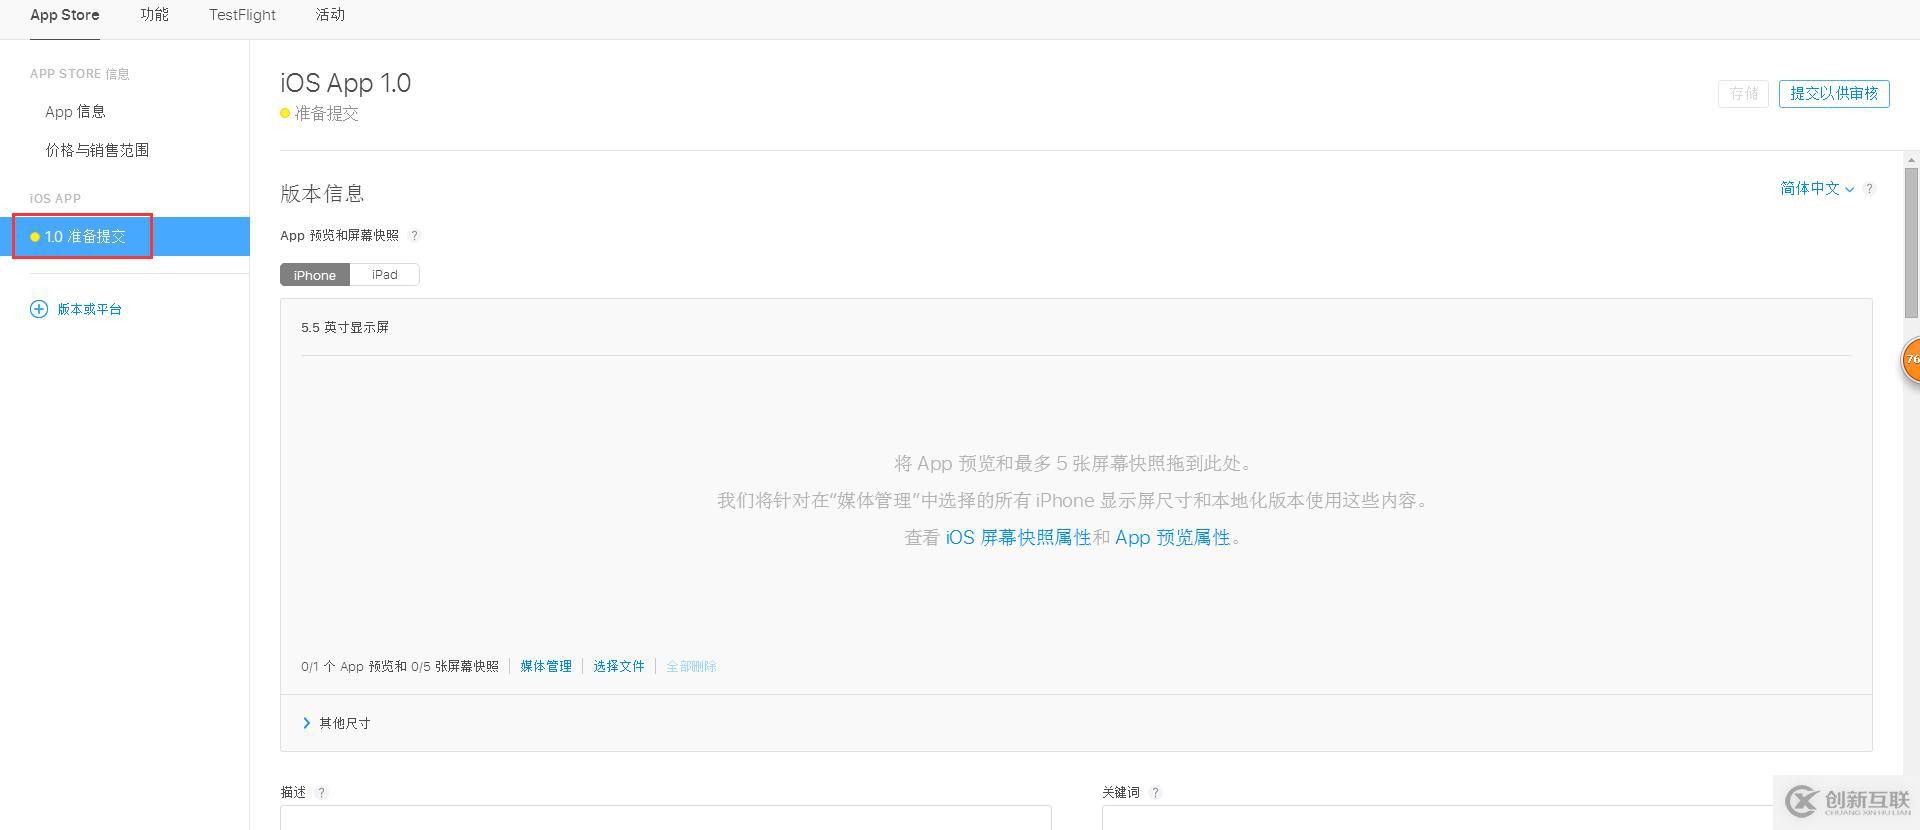
Task: Click the screenshot drop area text 将 App 预览
Action: 1074,464
